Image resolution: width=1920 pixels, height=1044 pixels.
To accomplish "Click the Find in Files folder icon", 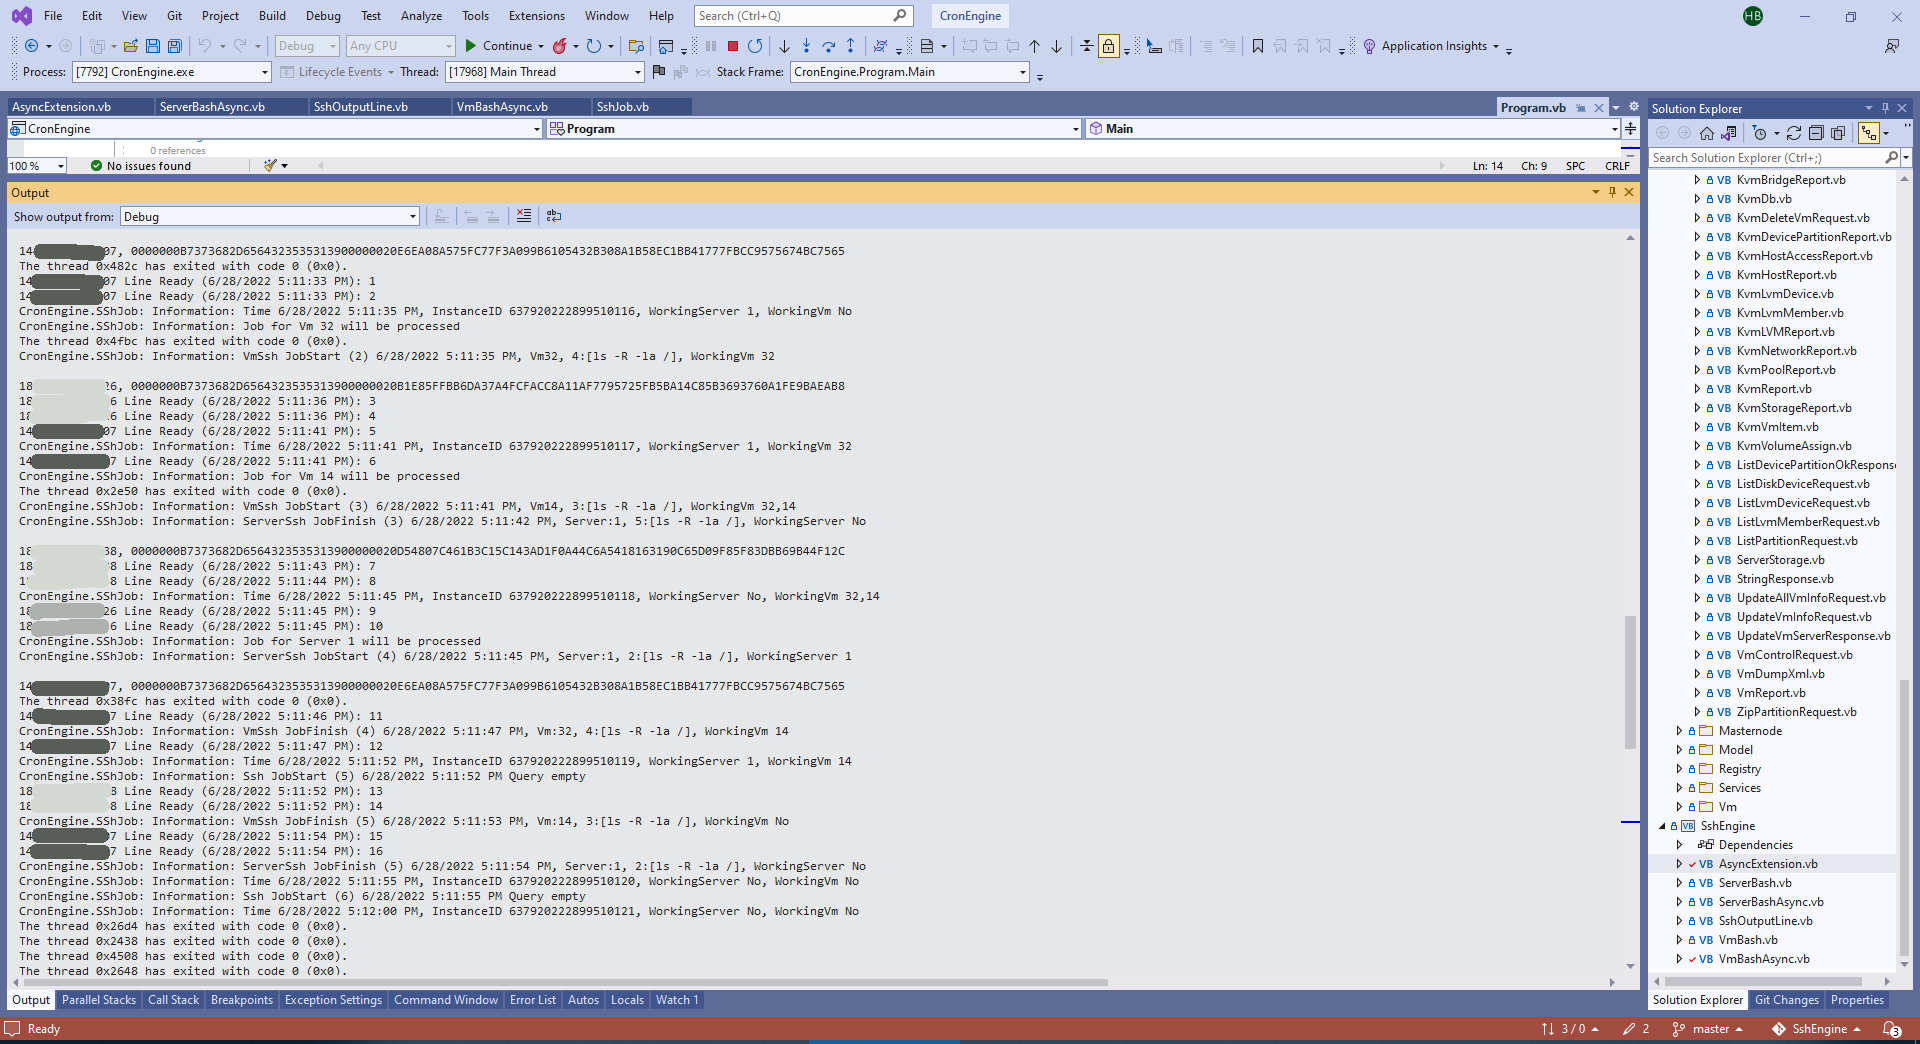I will pos(636,46).
